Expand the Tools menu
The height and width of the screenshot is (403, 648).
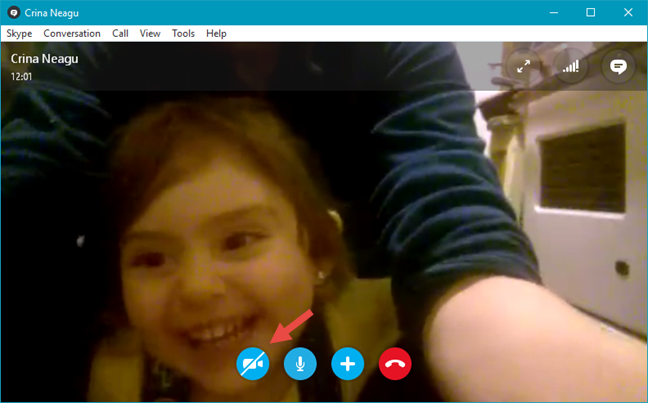point(183,33)
